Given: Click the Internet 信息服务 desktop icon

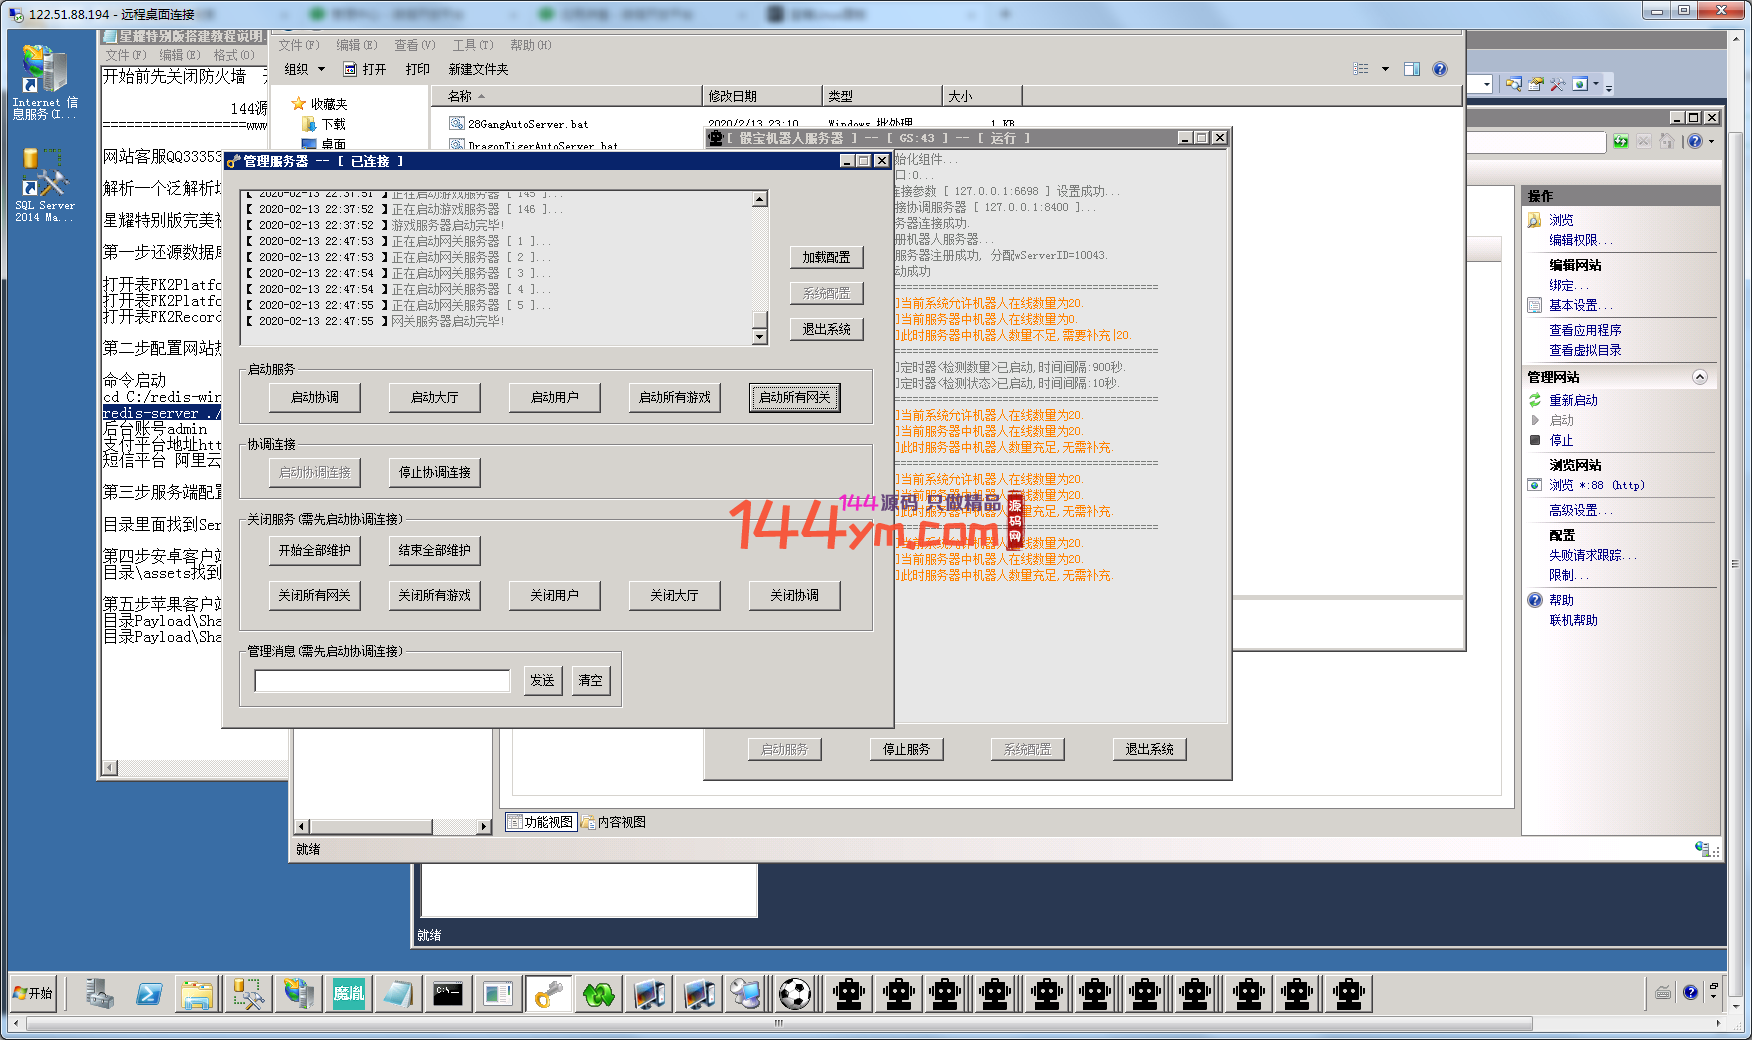Looking at the screenshot, I should click(x=44, y=83).
